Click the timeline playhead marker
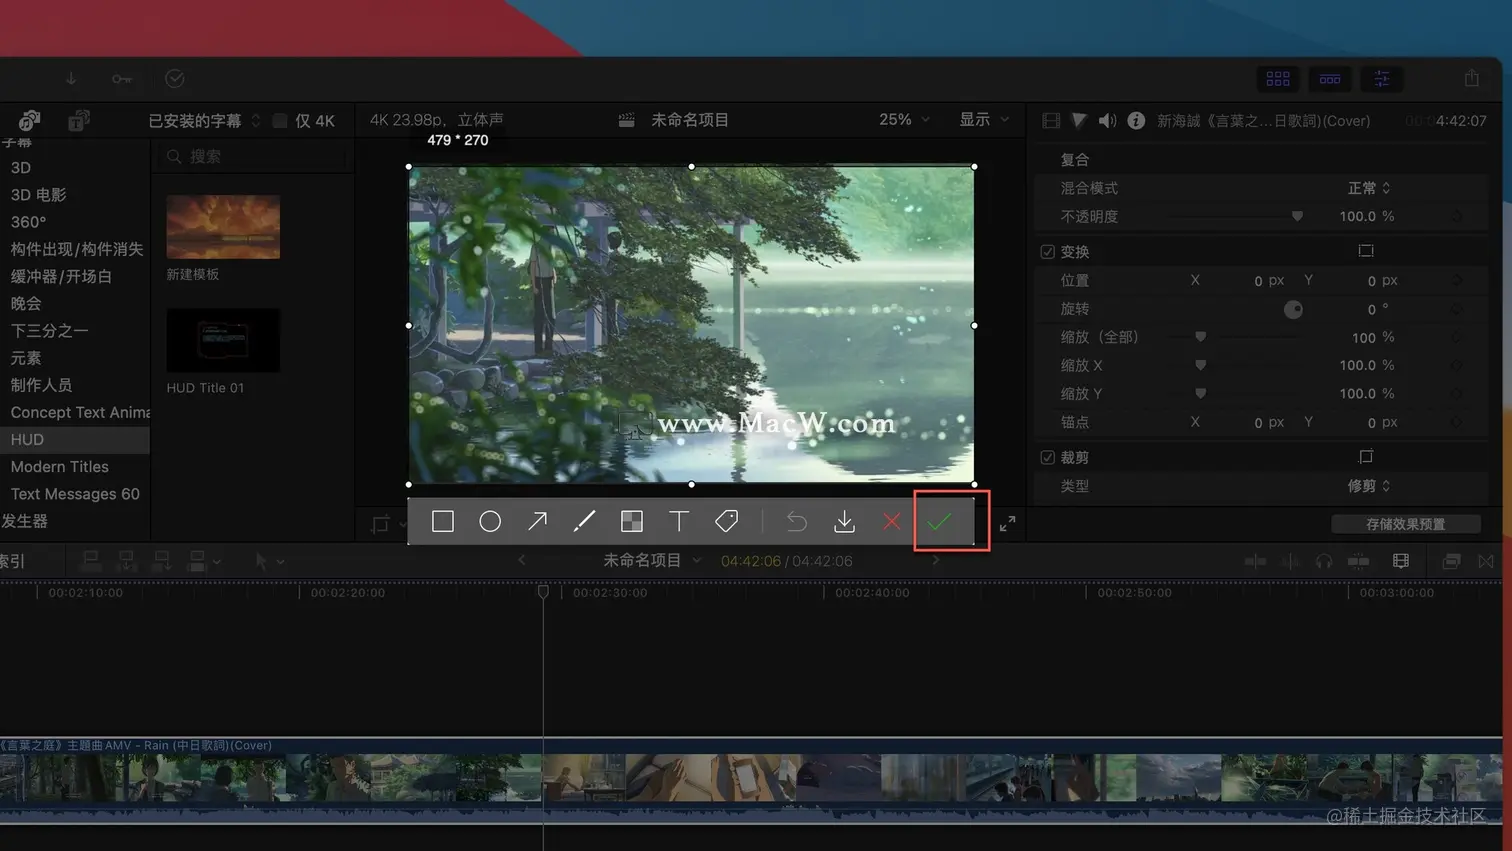 pyautogui.click(x=543, y=592)
